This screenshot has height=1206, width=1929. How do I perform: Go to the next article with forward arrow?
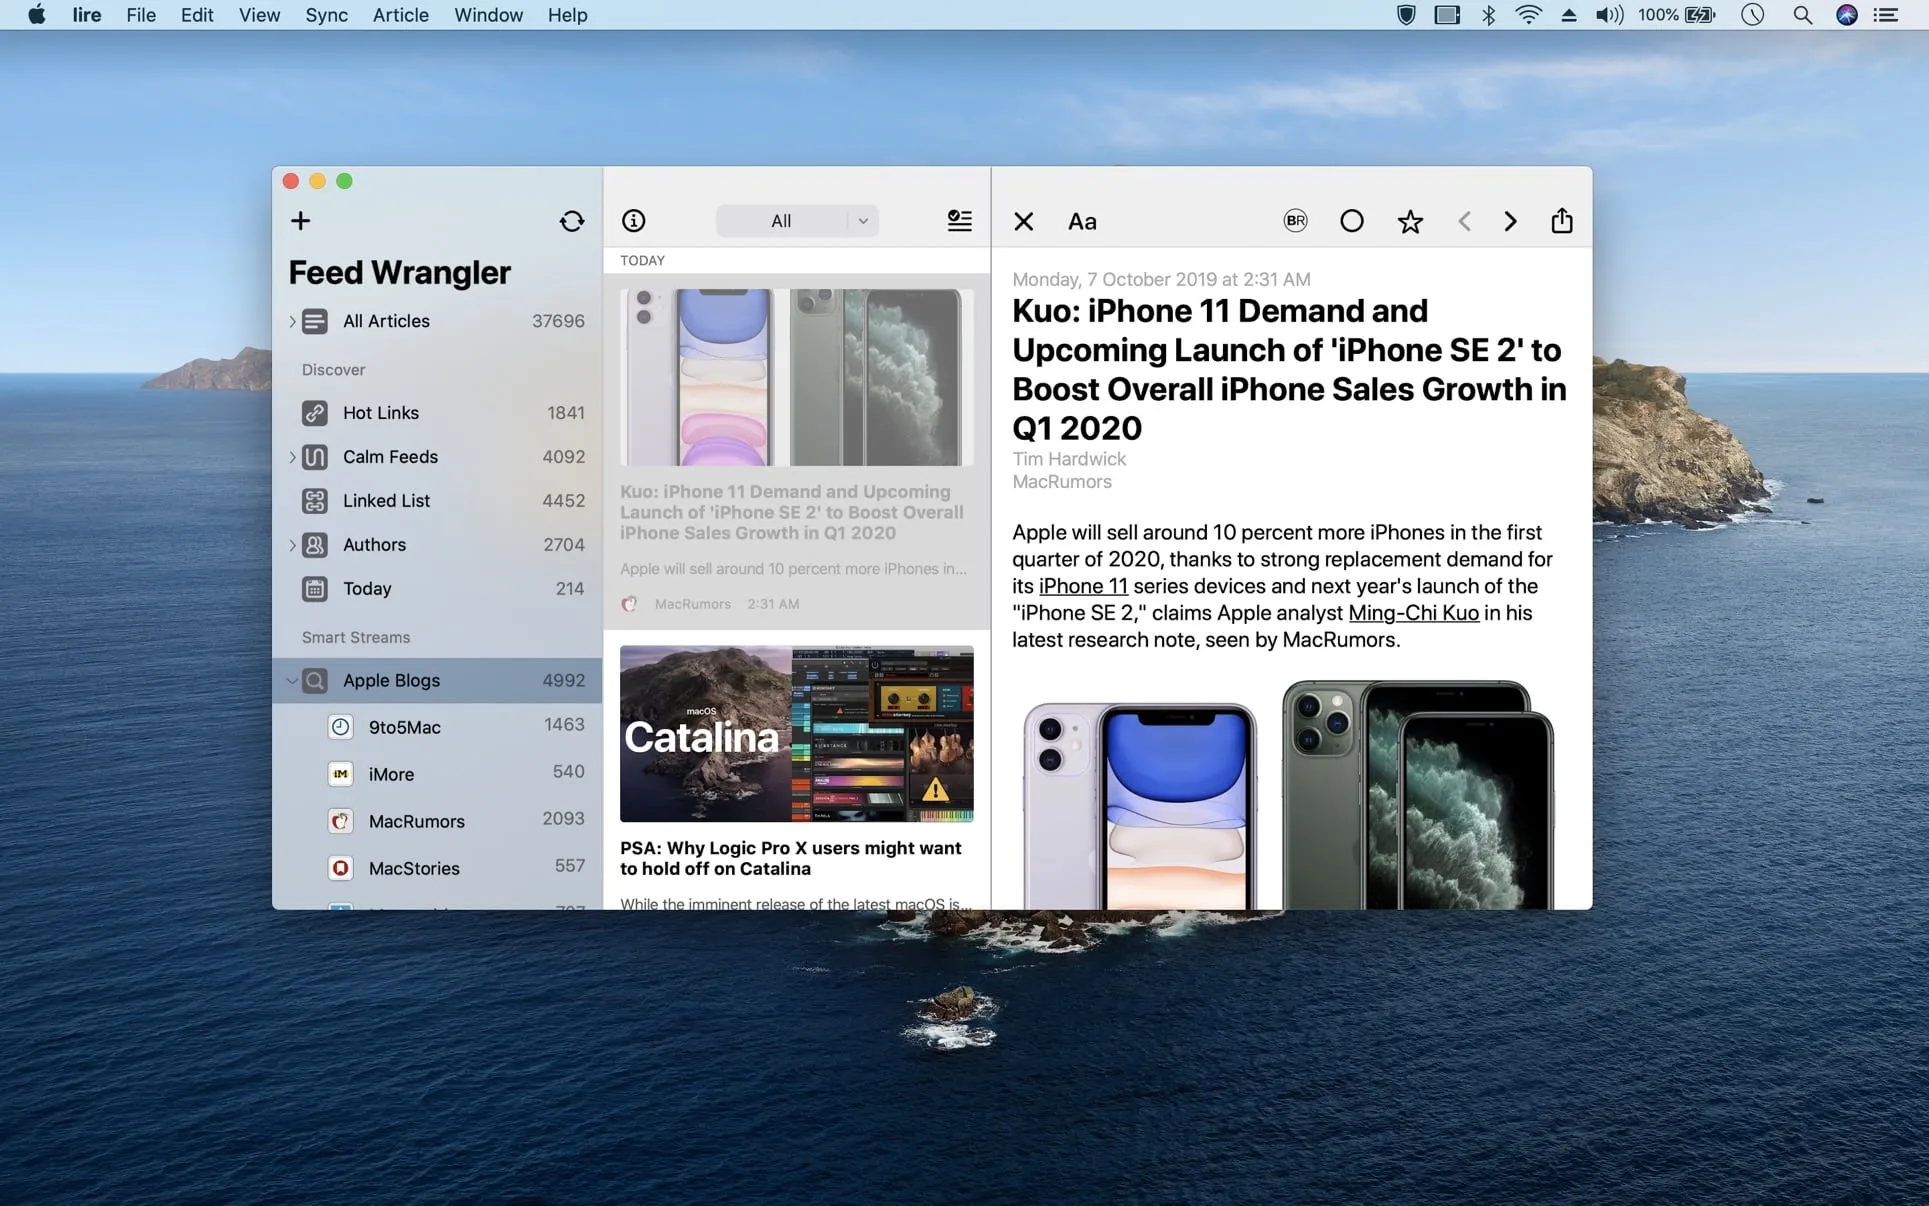[1510, 221]
